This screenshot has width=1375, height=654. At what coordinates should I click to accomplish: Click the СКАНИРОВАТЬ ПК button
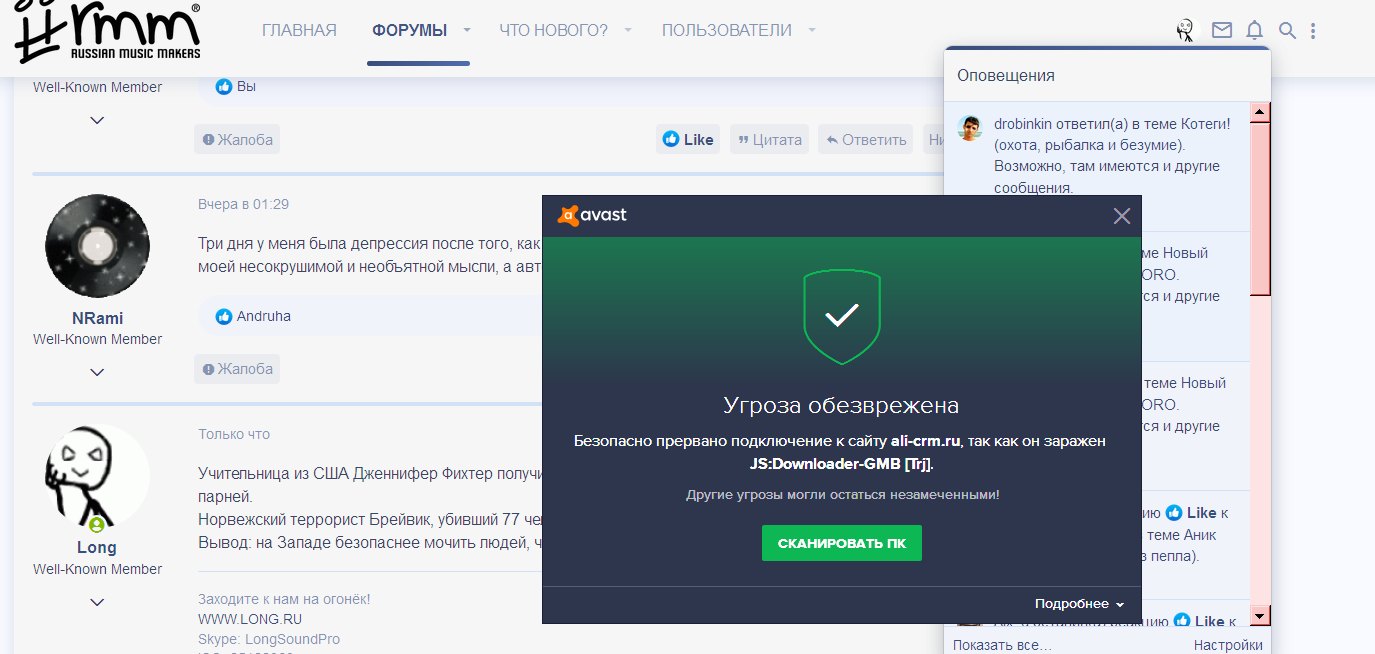pyautogui.click(x=841, y=543)
